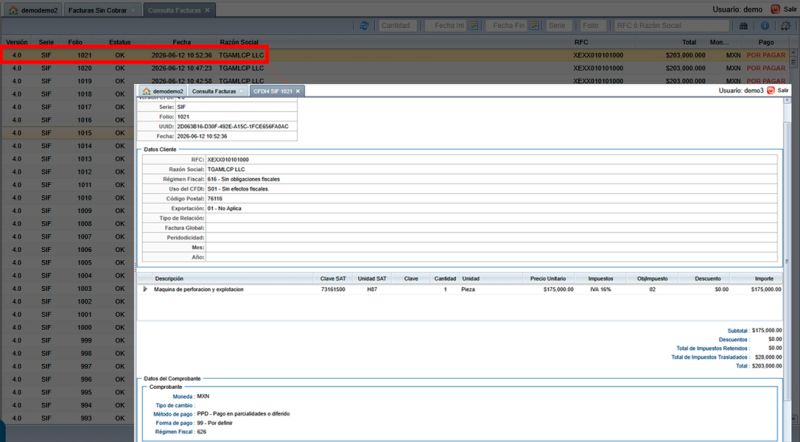The image size is (800, 442).
Task: Sort by the Razón Social column header
Action: click(x=239, y=42)
